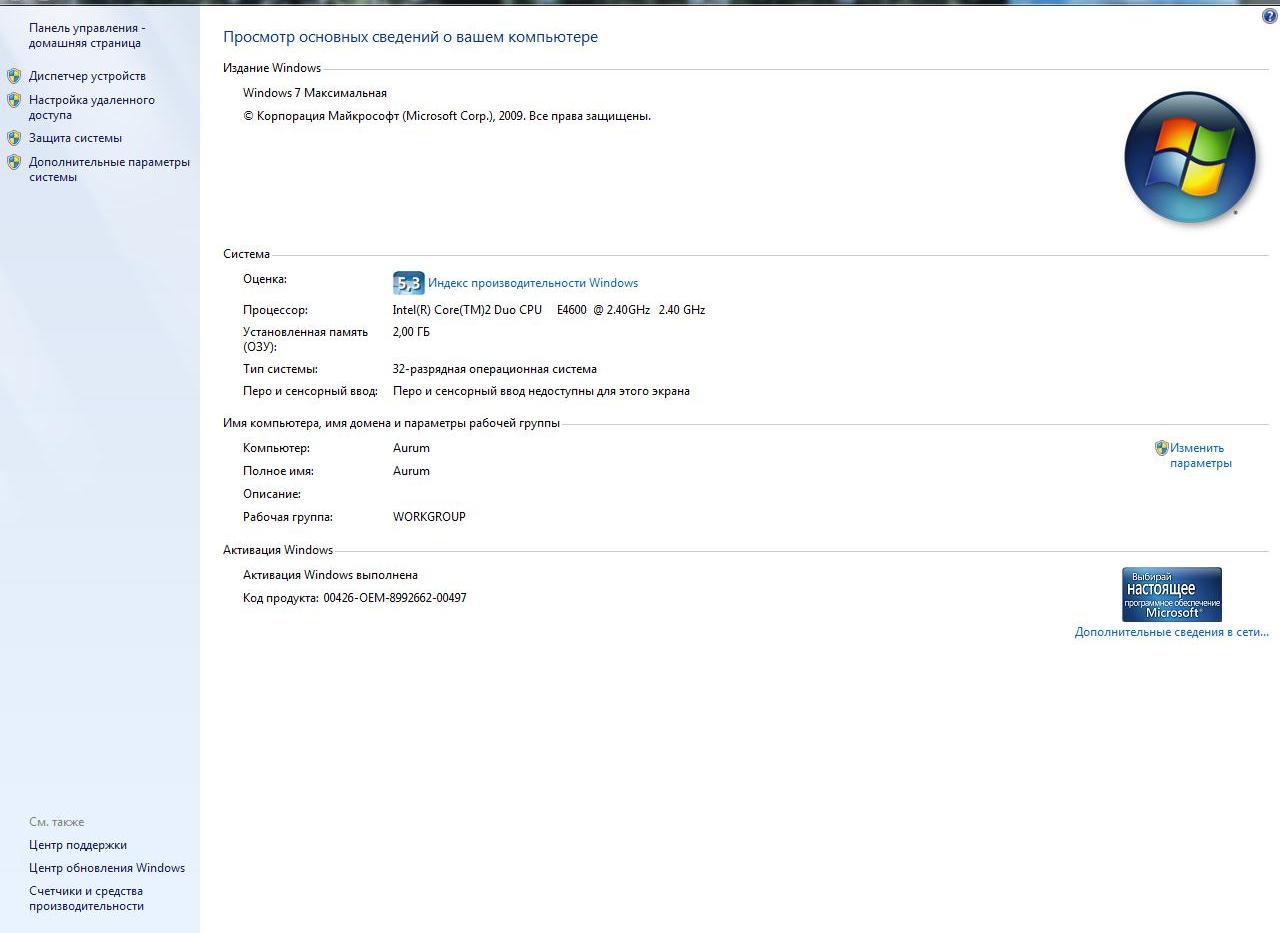Image resolution: width=1280 pixels, height=933 pixels.
Task: Open Дополнительные сведения в сети link
Action: point(1171,632)
